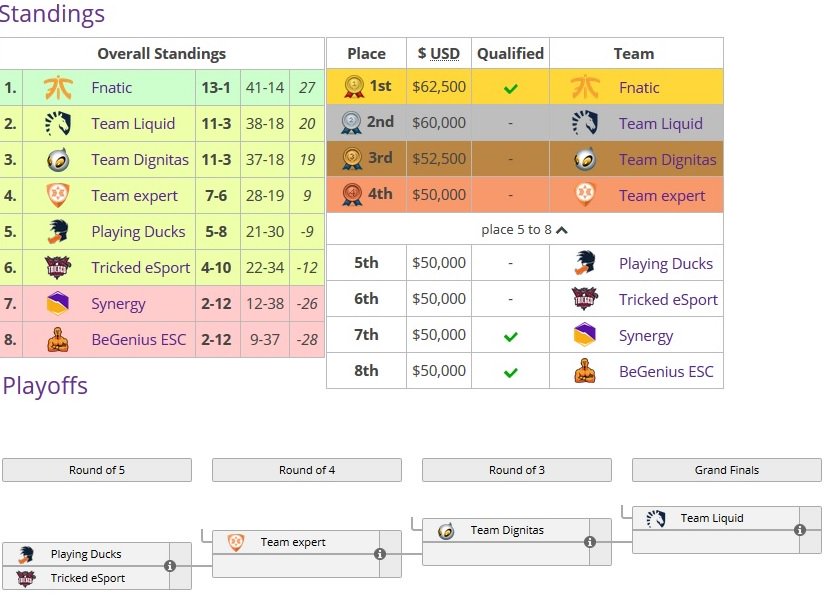Click the Playoffs section heading

(x=45, y=386)
